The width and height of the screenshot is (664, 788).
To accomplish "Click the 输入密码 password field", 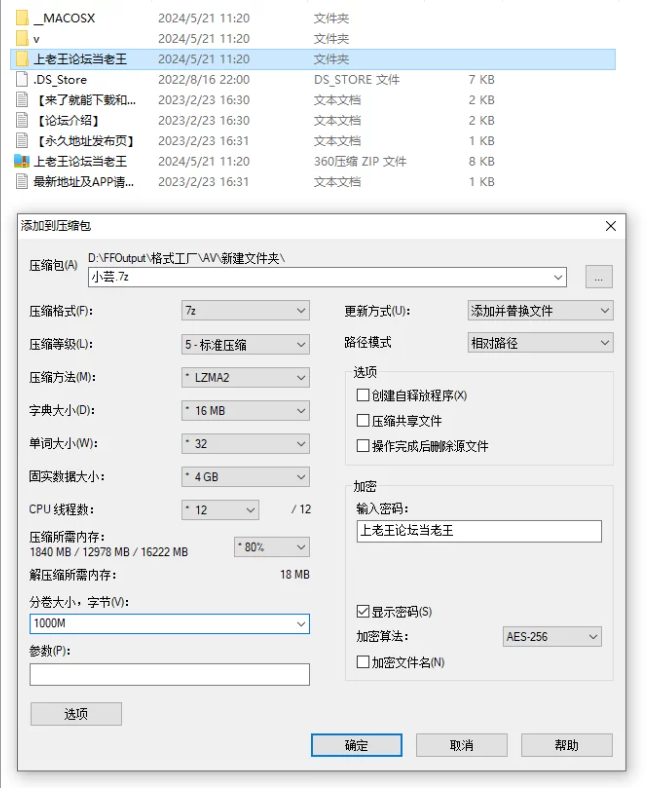I will pos(479,531).
